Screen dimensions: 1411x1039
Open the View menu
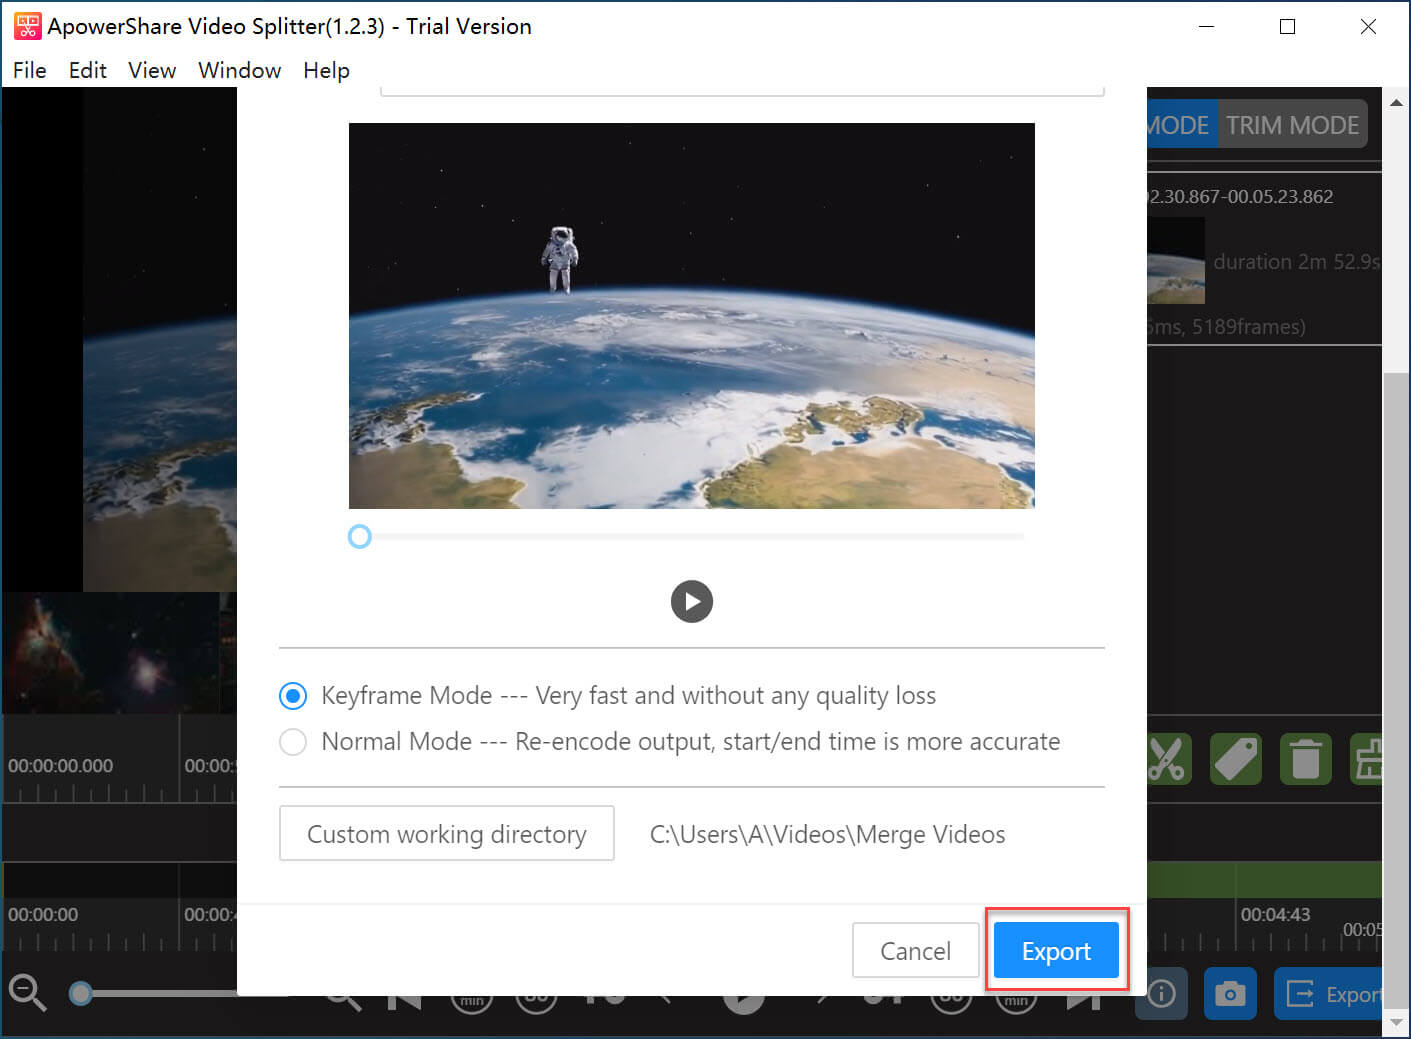pos(152,70)
